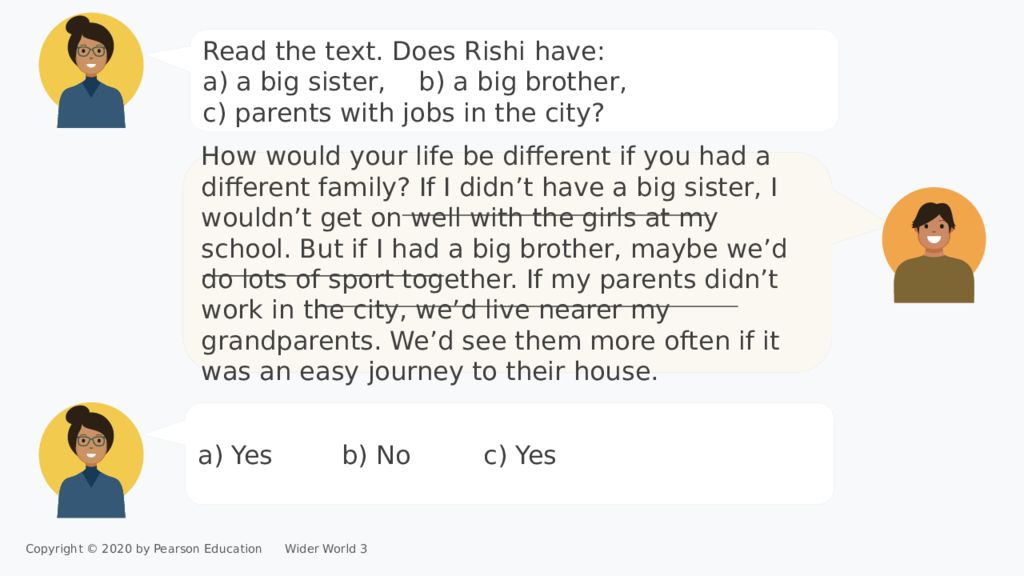This screenshot has width=1024, height=576.
Task: Select the question speech bubble at top
Action: [514, 80]
